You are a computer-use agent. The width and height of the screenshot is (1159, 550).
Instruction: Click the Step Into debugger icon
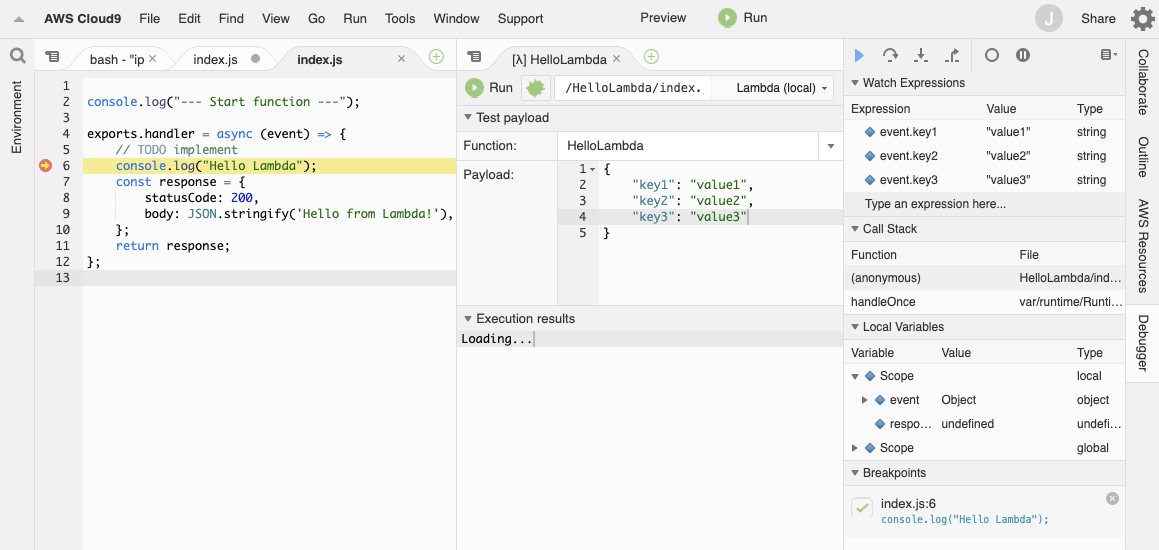[921, 55]
